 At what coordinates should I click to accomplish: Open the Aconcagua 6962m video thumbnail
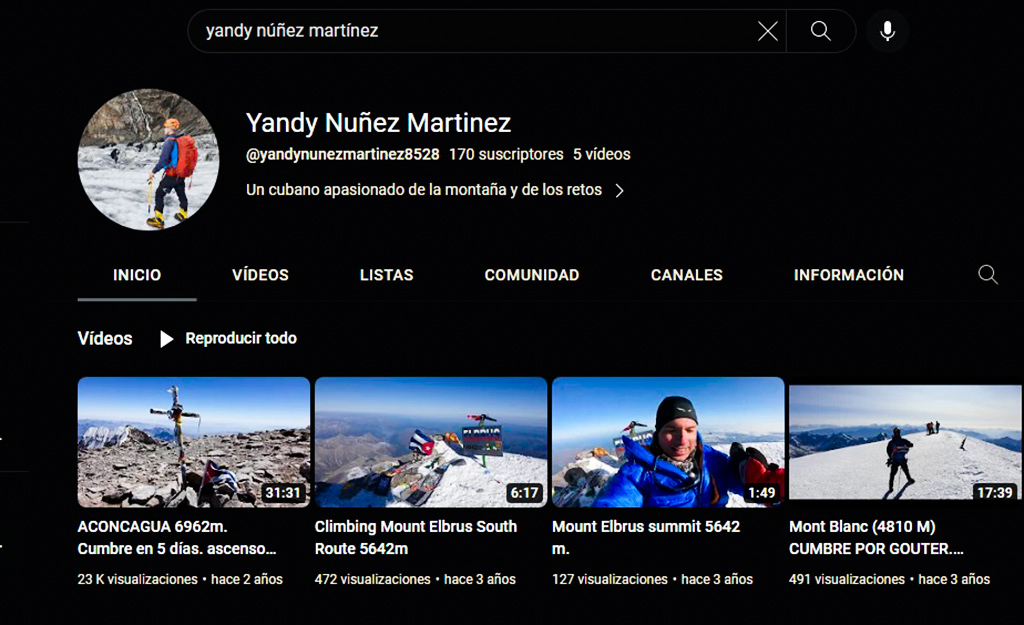[194, 442]
